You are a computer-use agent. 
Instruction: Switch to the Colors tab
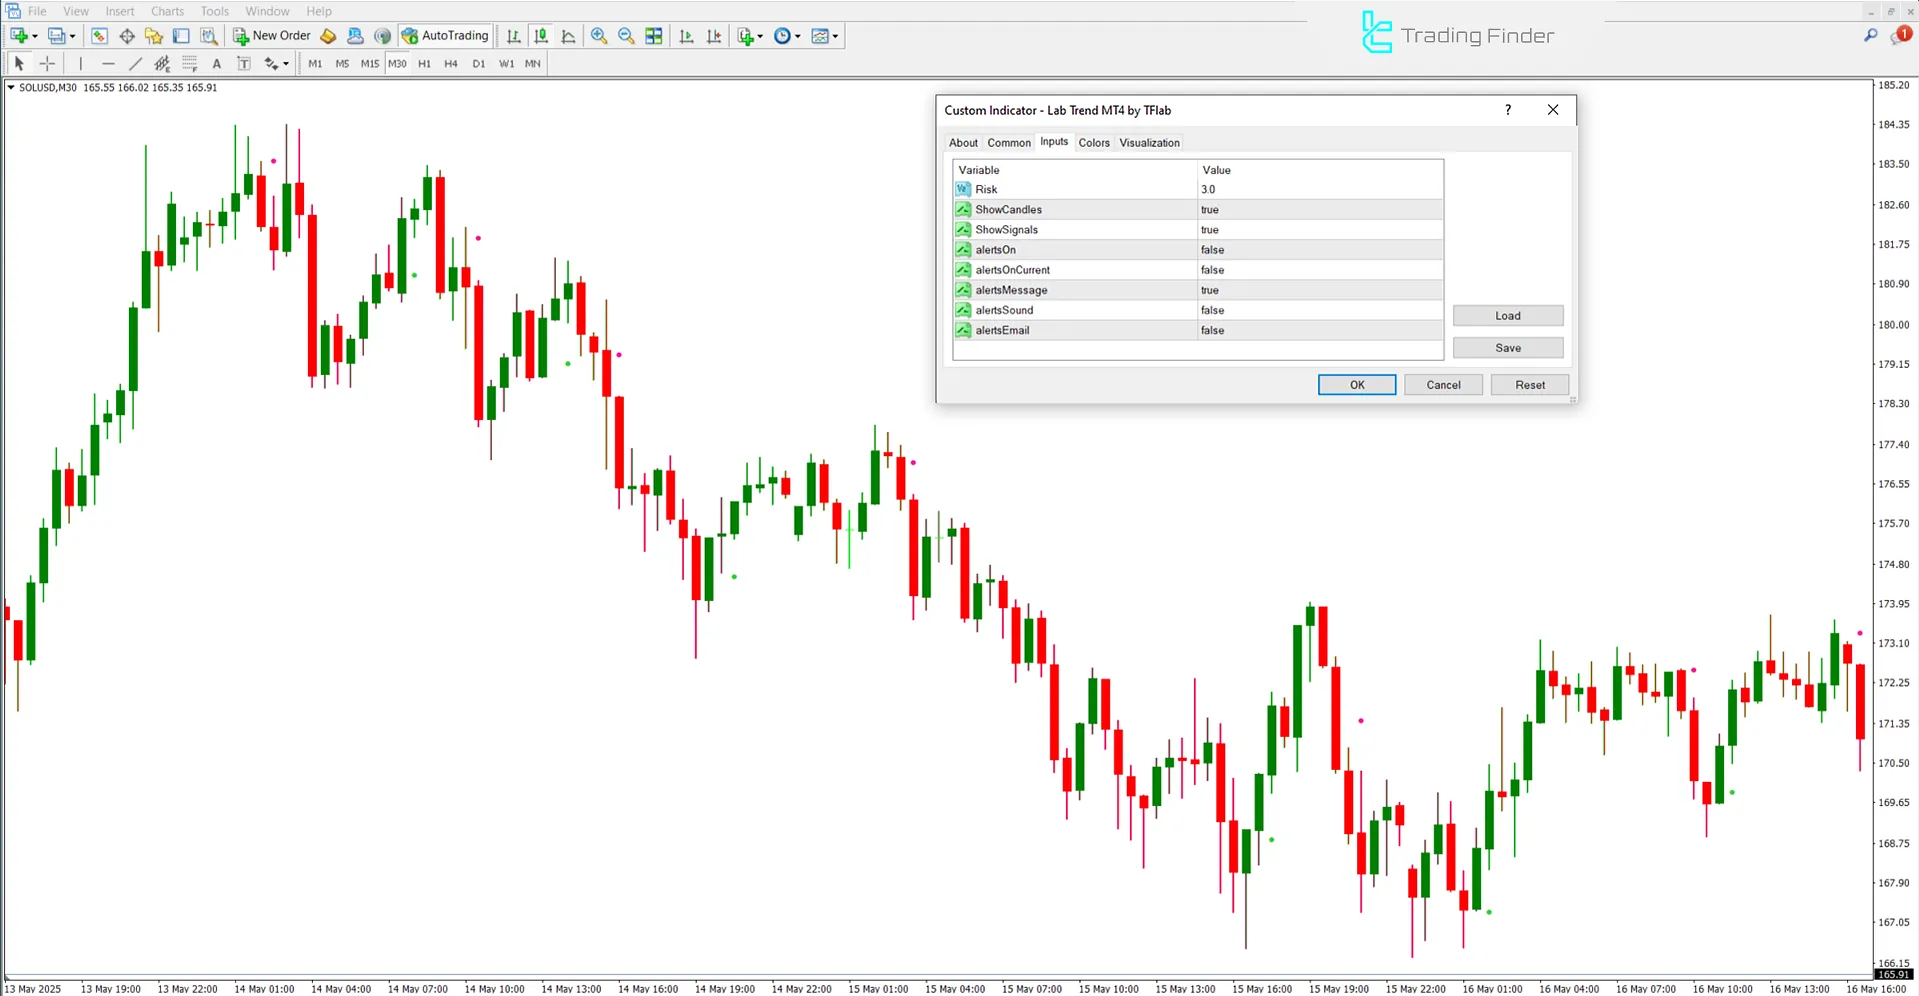click(1094, 142)
